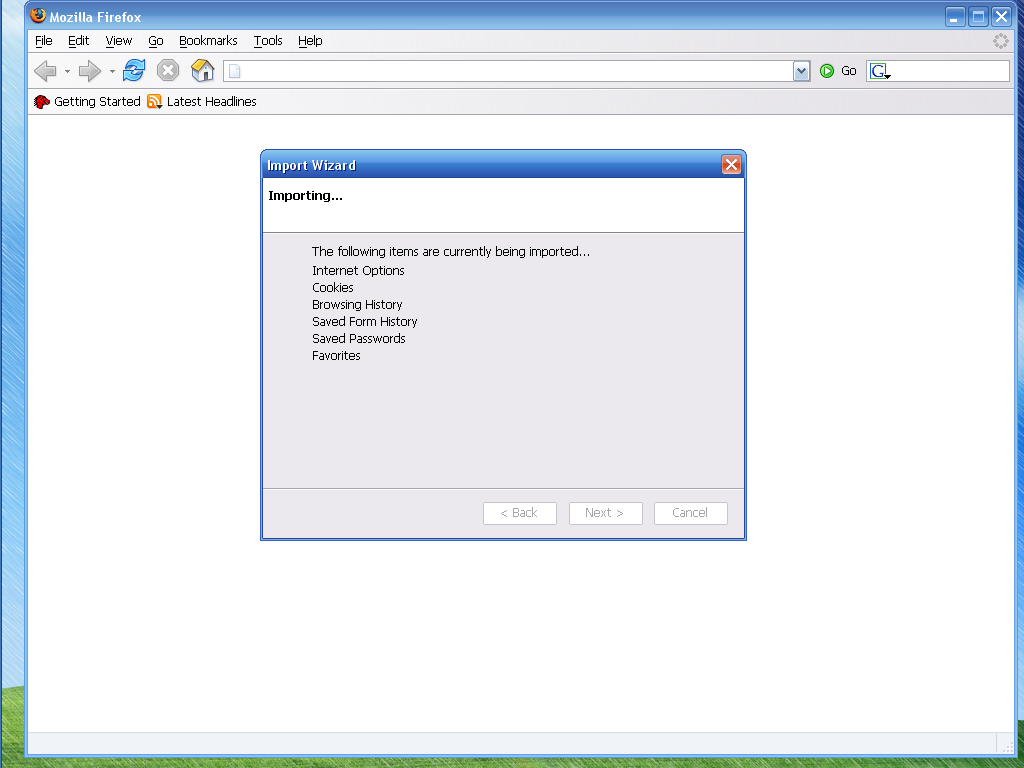Click the Mozilla Firefox title text
Image resolution: width=1024 pixels, height=768 pixels.
coord(95,17)
